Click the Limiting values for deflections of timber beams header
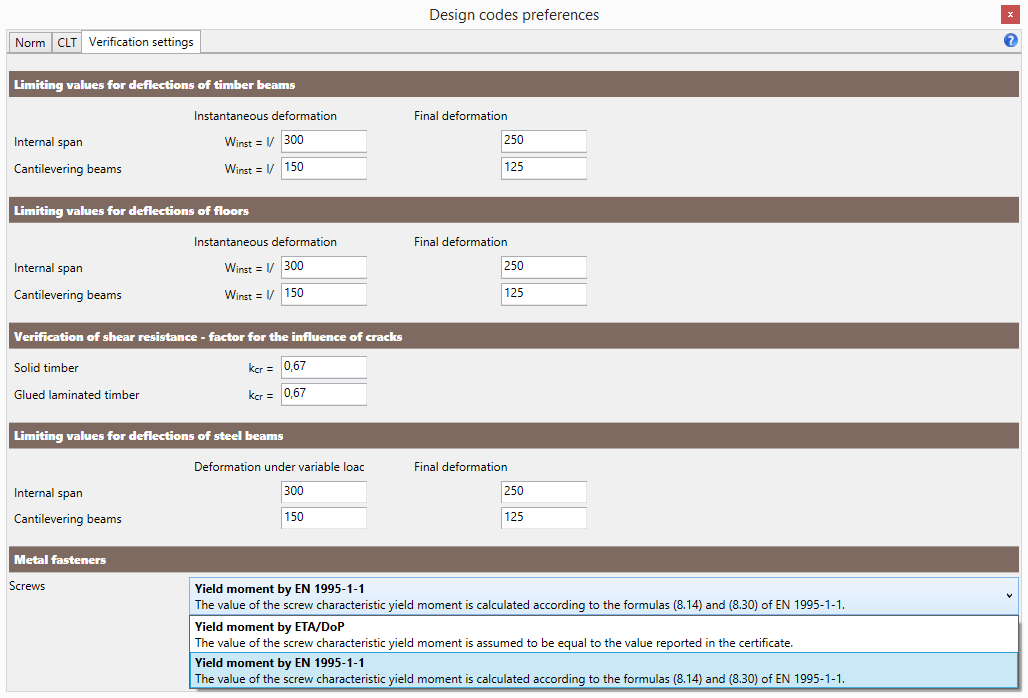1028x698 pixels. click(x=514, y=85)
